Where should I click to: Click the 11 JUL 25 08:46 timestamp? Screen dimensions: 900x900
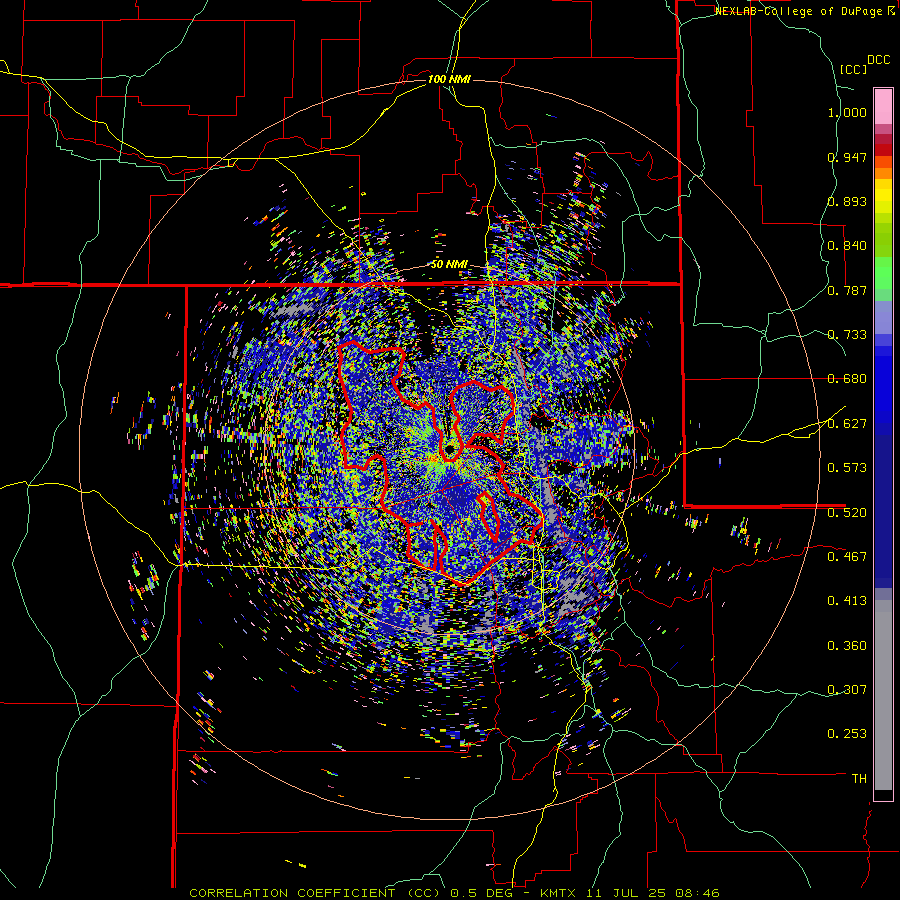click(x=654, y=893)
